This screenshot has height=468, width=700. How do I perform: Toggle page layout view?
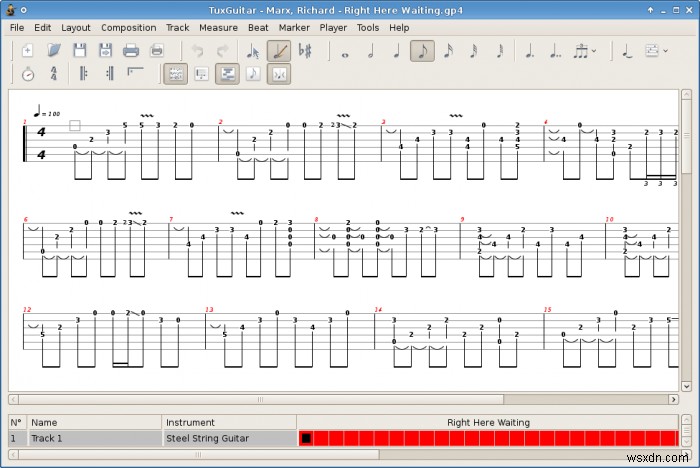[x=175, y=74]
